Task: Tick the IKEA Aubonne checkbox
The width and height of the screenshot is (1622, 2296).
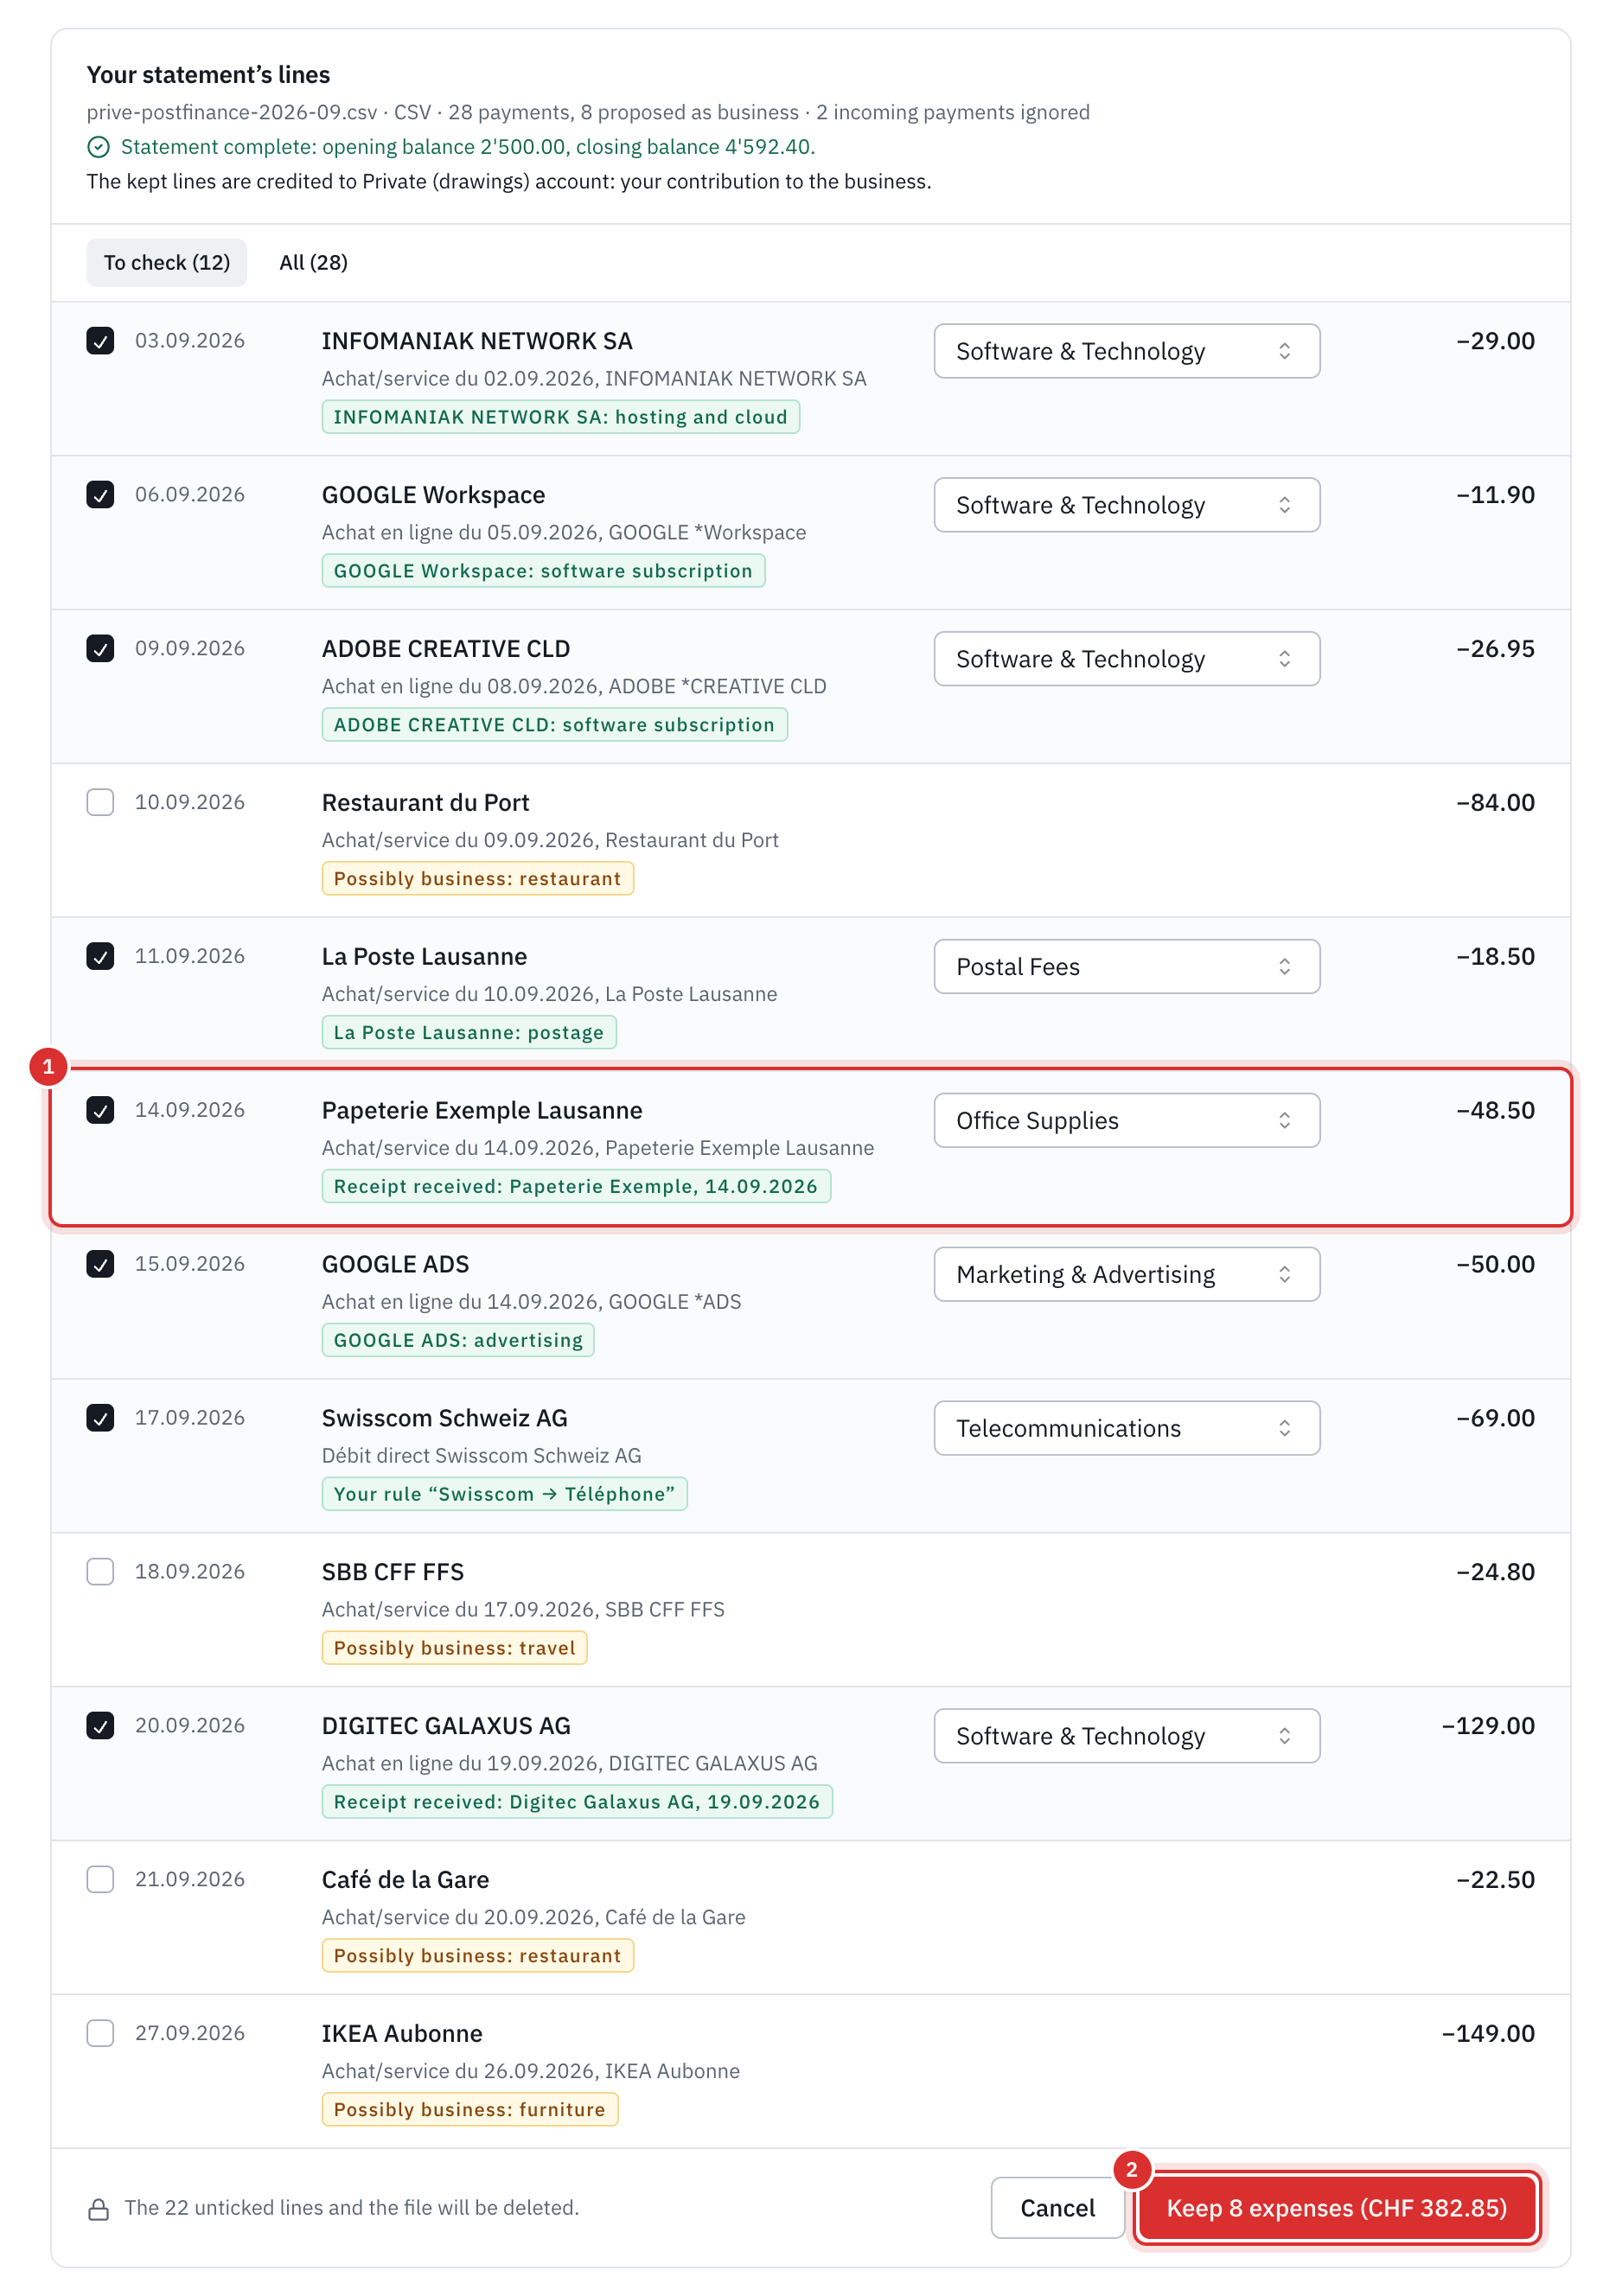Action: pos(100,2033)
